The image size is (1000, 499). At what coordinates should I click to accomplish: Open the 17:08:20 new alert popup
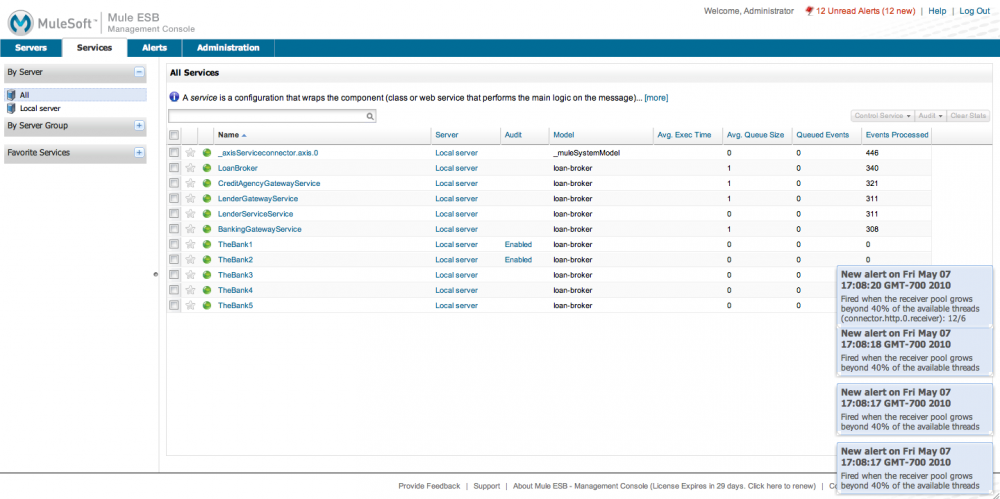click(914, 296)
